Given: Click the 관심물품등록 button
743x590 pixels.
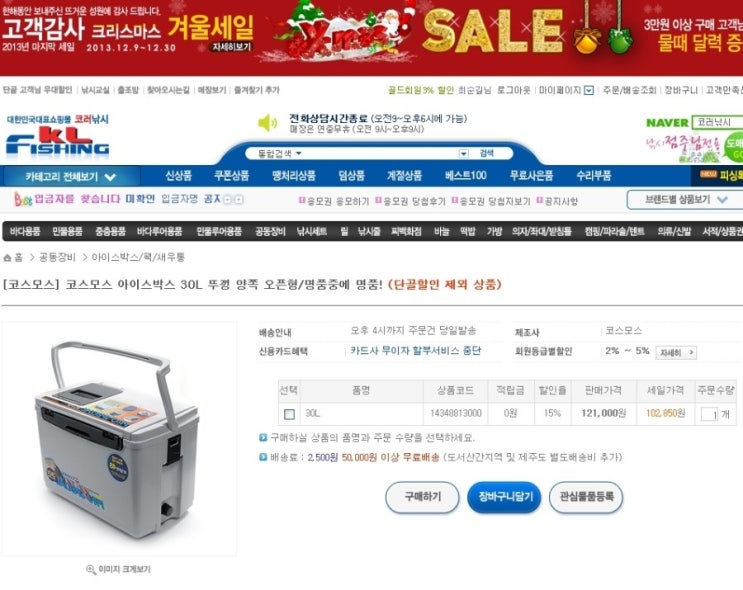Looking at the screenshot, I should coord(586,497).
